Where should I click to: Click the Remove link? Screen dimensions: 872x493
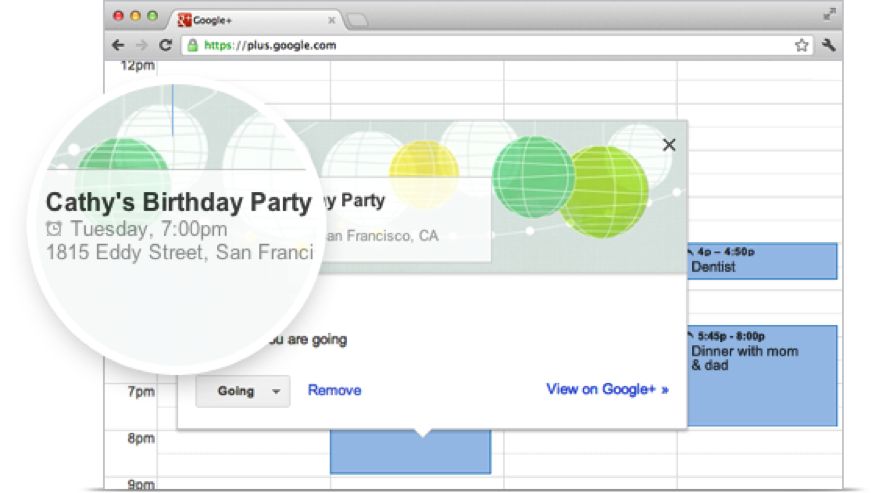334,390
